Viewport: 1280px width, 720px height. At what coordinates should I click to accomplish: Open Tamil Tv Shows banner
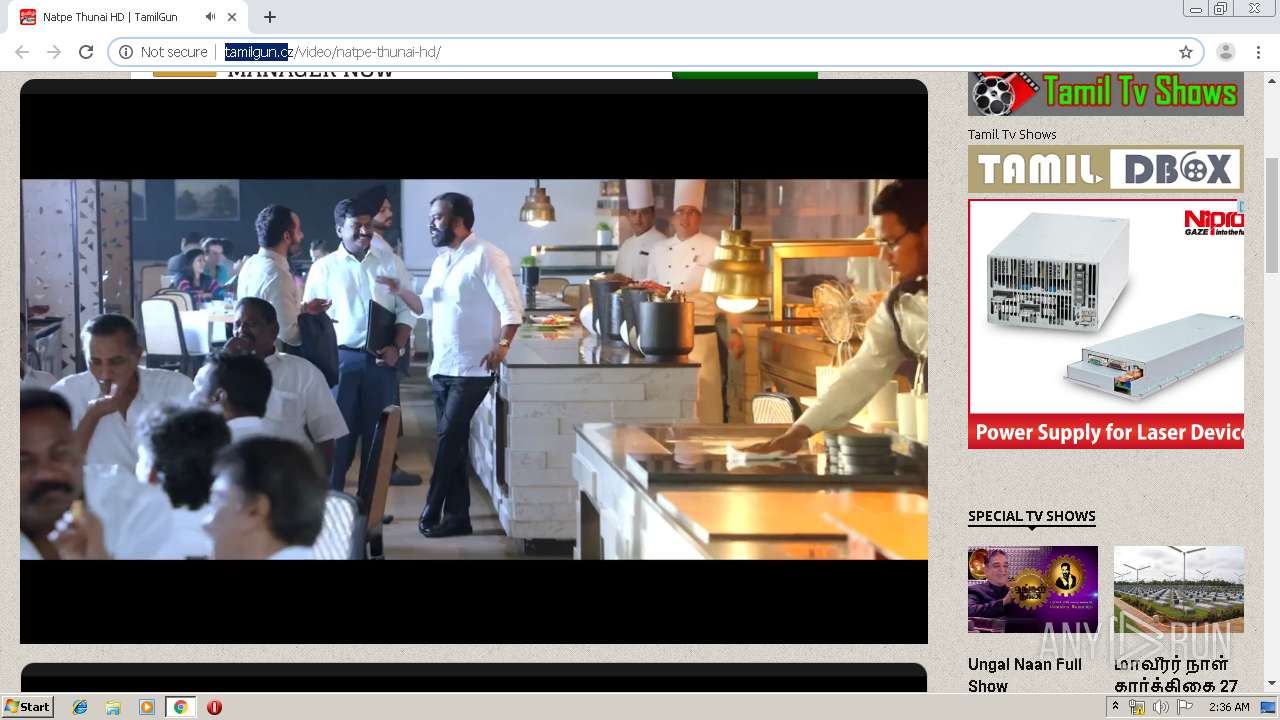click(1106, 94)
